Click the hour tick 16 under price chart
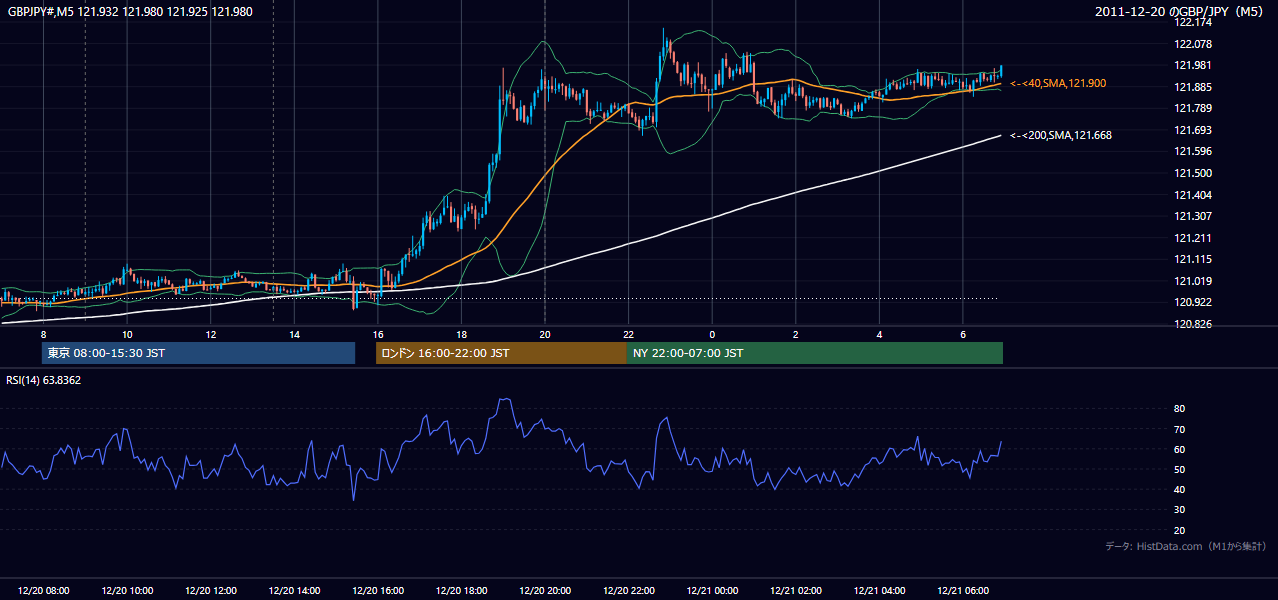 coord(378,334)
